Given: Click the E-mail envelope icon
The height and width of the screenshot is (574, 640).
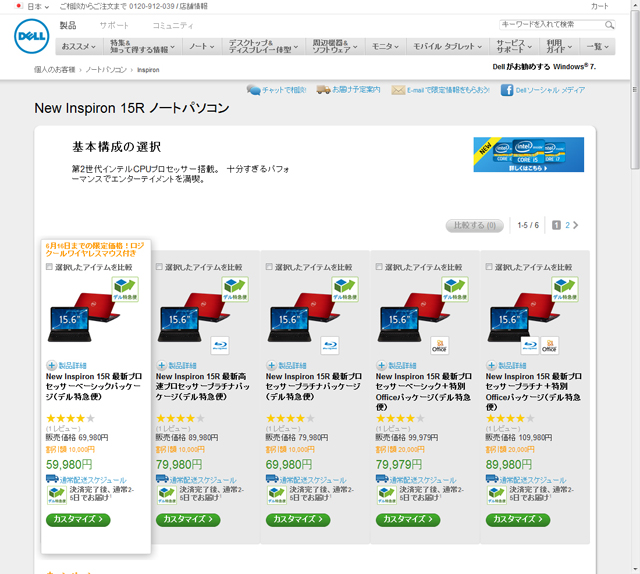Looking at the screenshot, I should pos(398,90).
